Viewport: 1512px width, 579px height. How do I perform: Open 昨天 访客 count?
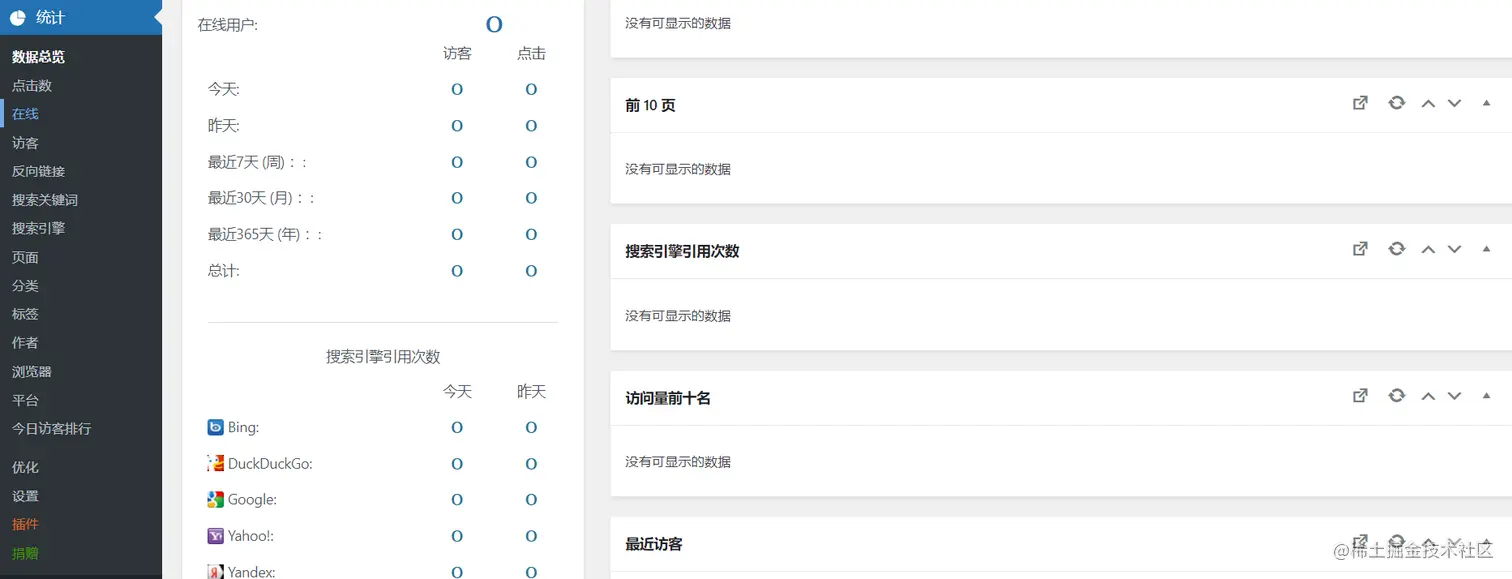457,126
